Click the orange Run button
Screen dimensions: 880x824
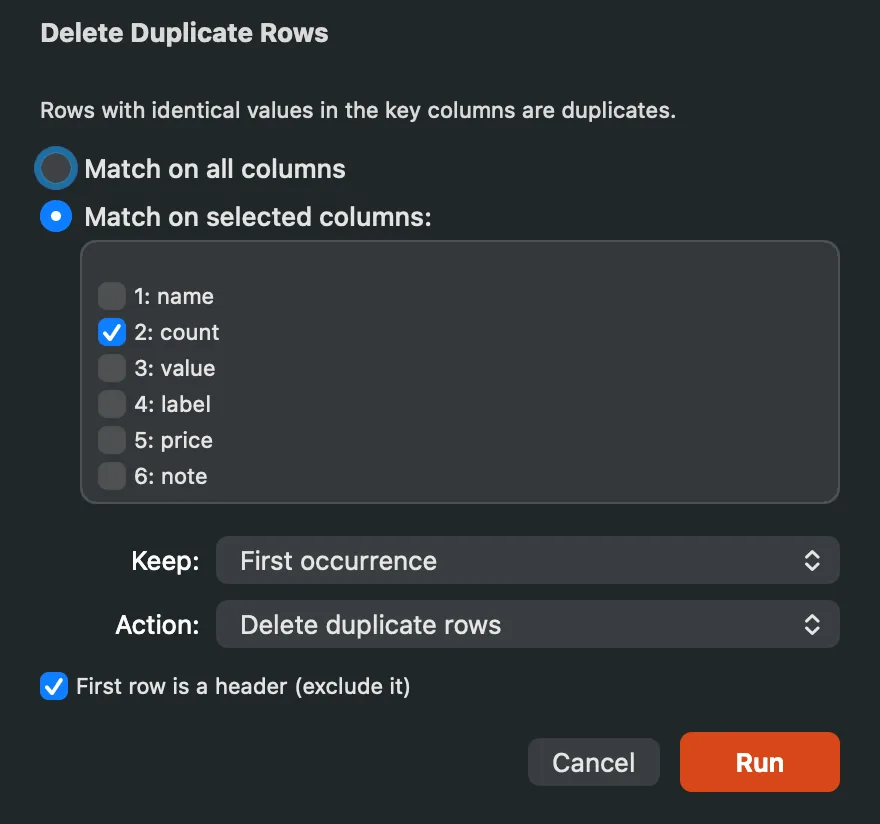coord(759,762)
